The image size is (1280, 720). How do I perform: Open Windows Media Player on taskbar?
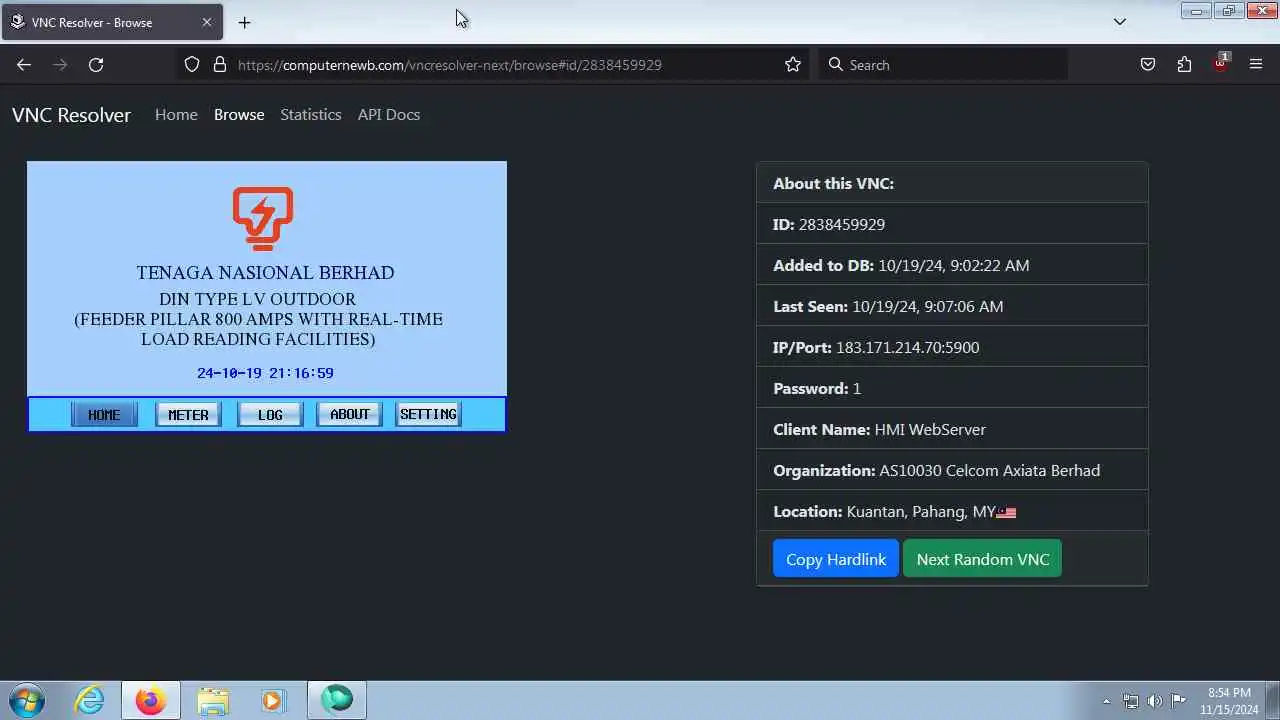click(272, 700)
